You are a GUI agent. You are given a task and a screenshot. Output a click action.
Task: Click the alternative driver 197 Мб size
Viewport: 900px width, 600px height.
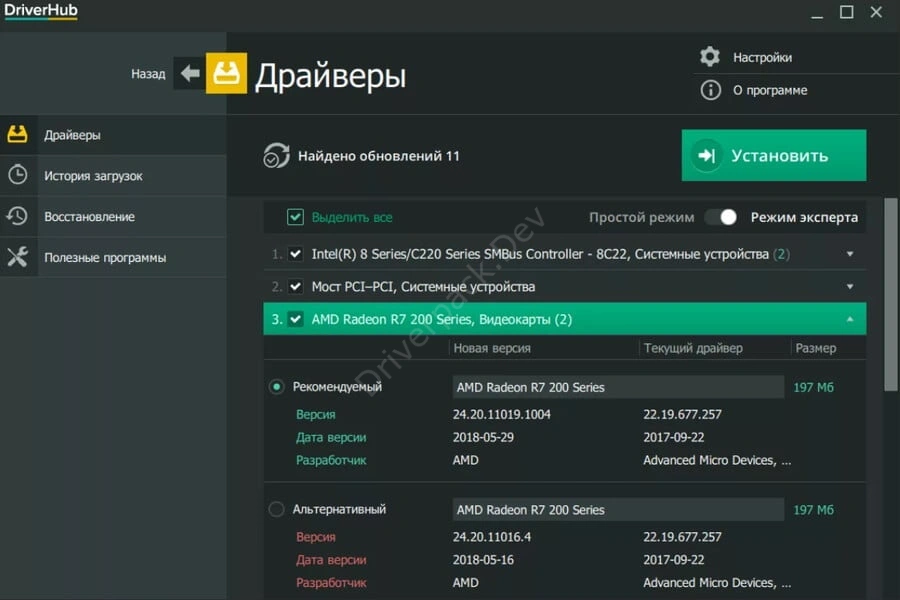[x=813, y=509]
